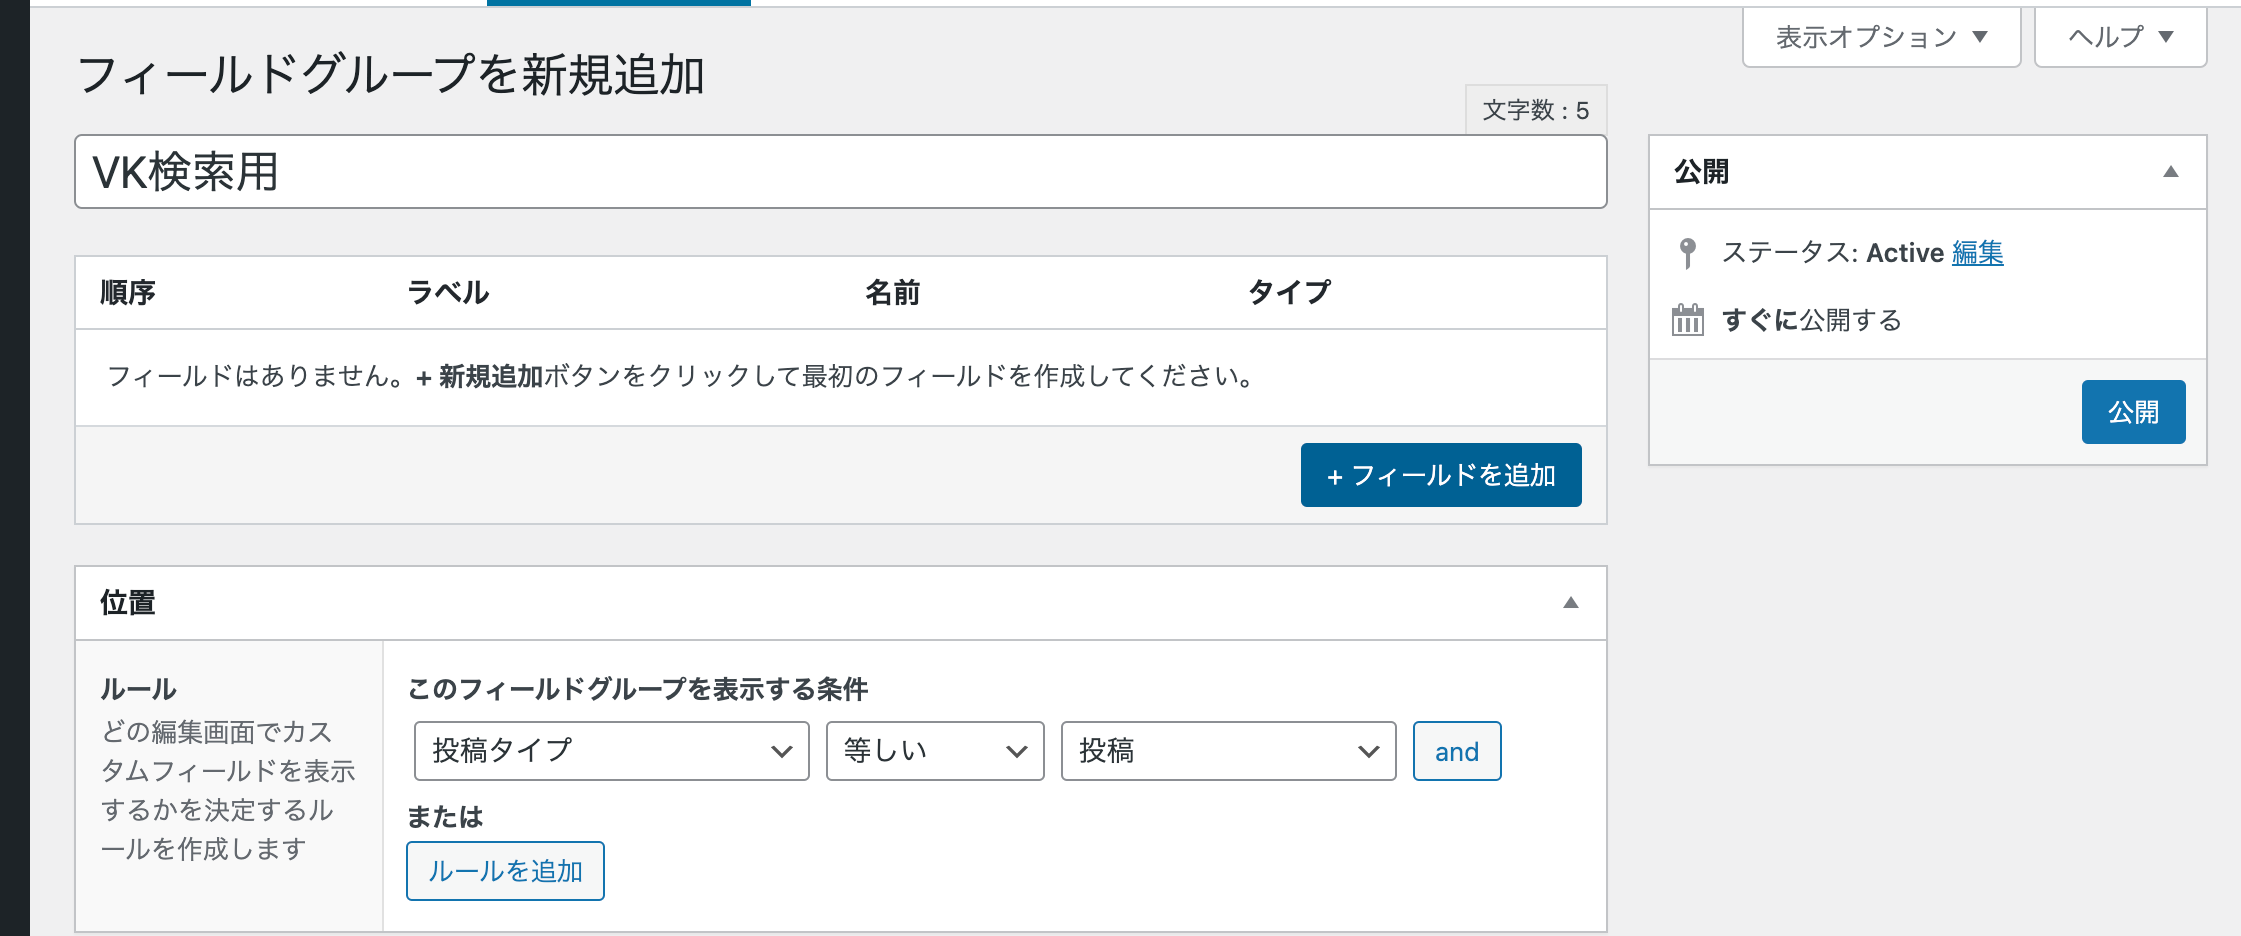This screenshot has height=936, width=2241.
Task: Click the 順序 column header
Action: tap(128, 292)
